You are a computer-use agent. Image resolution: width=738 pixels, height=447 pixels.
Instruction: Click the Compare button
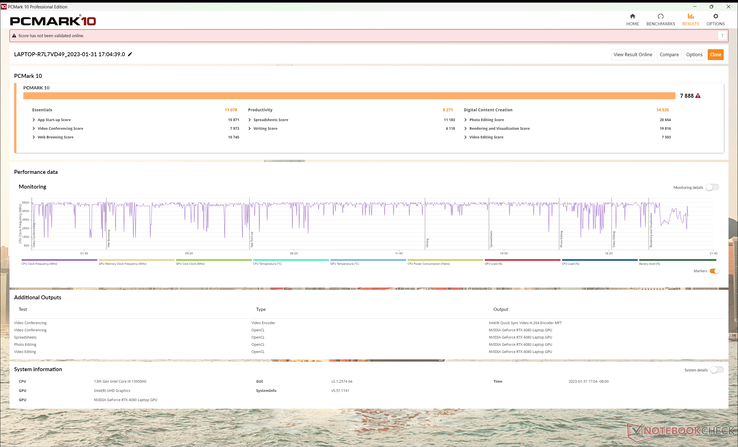click(669, 55)
